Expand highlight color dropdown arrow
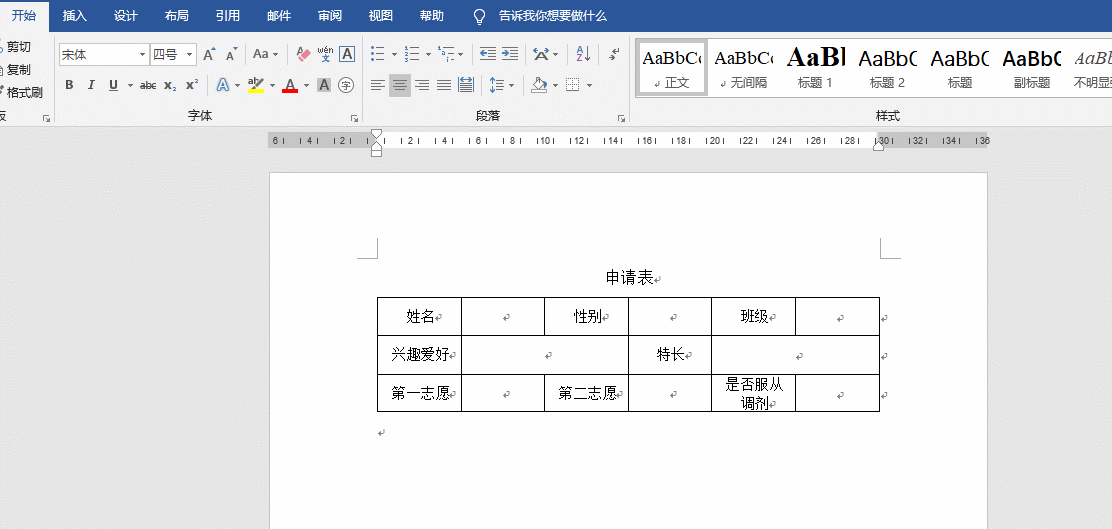This screenshot has height=529, width=1112. (x=272, y=85)
